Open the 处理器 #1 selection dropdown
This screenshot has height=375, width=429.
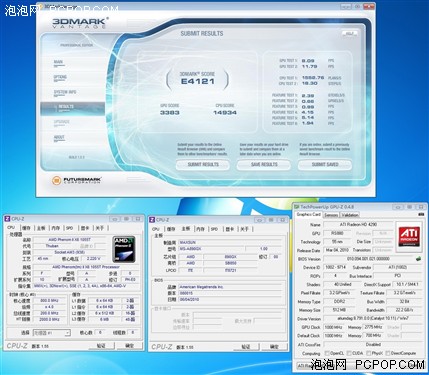click(52, 333)
